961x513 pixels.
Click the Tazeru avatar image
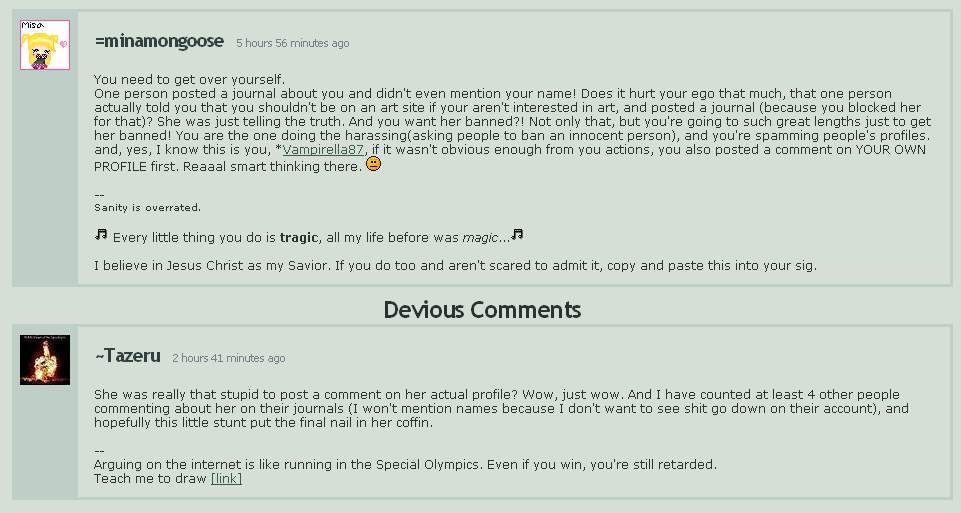pyautogui.click(x=45, y=360)
